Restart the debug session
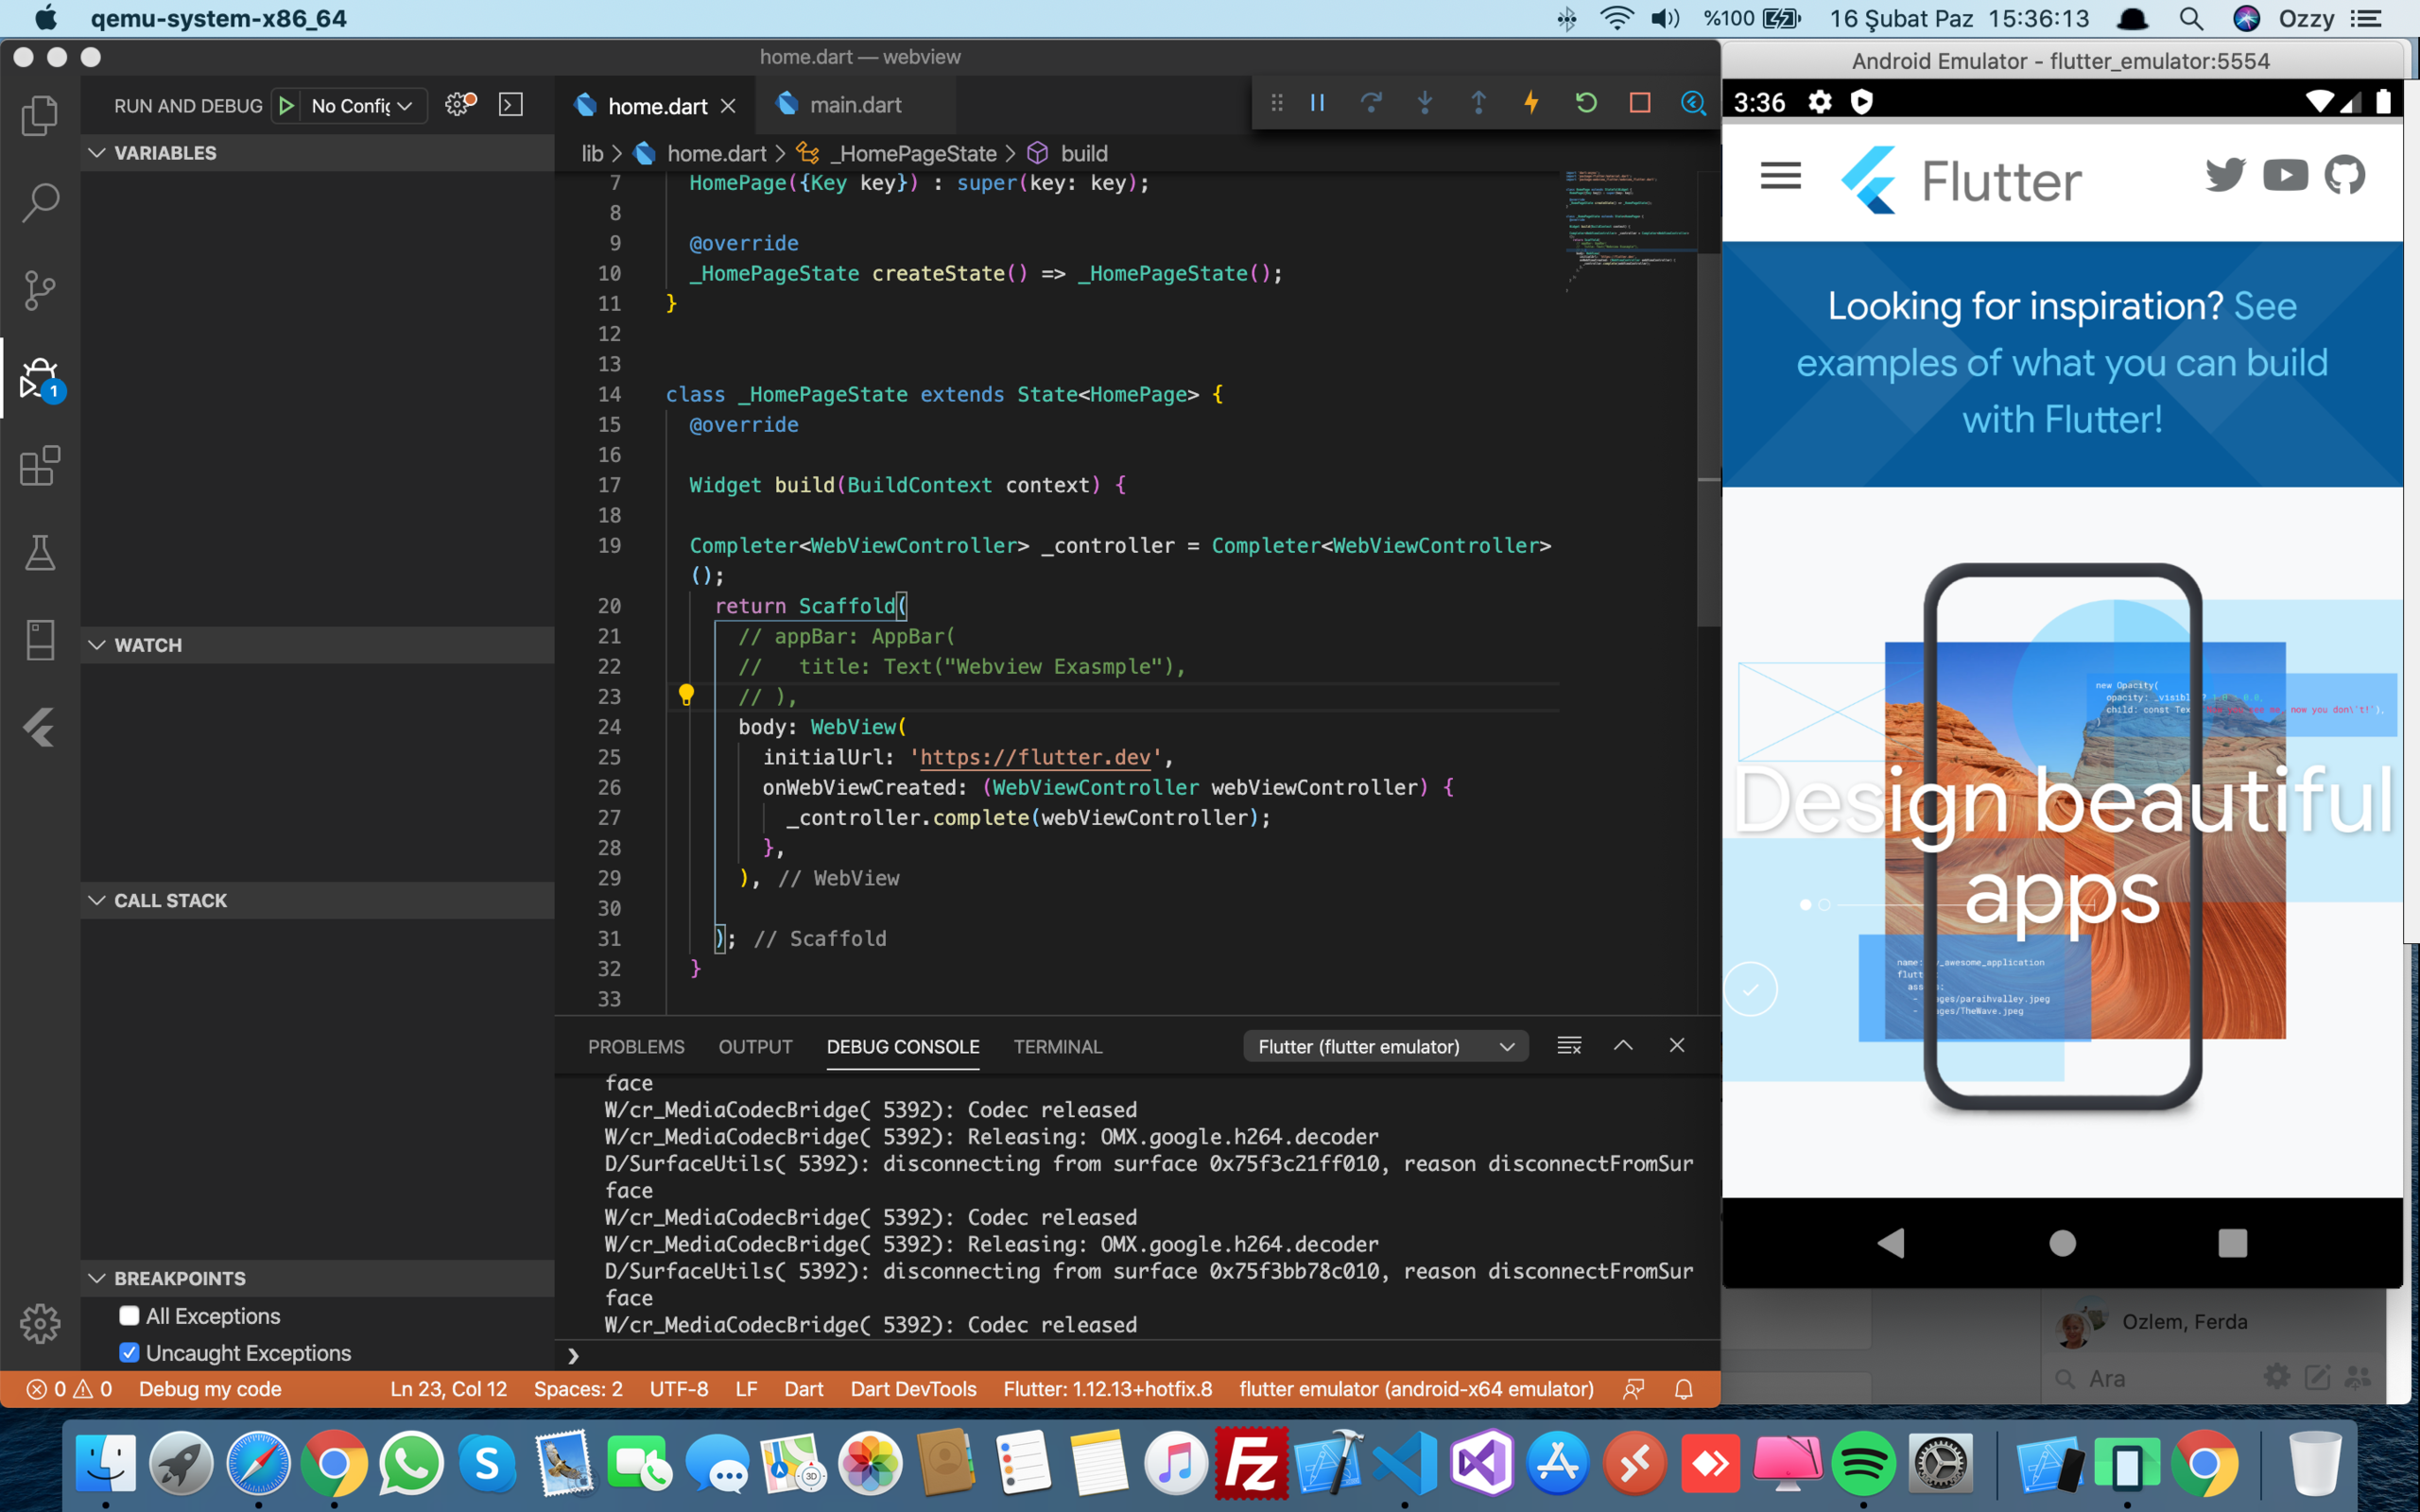Screen dimensions: 2420x1512 (x=1586, y=103)
